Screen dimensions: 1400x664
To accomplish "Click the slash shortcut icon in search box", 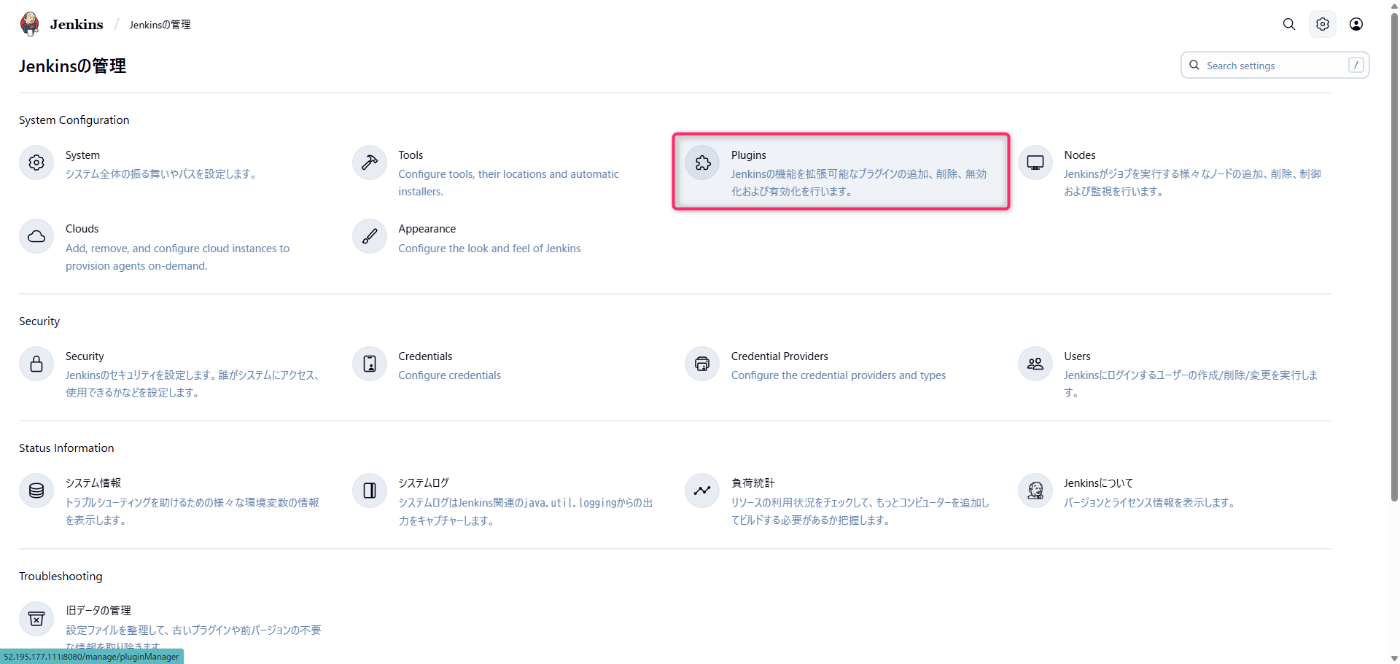I will (1356, 65).
